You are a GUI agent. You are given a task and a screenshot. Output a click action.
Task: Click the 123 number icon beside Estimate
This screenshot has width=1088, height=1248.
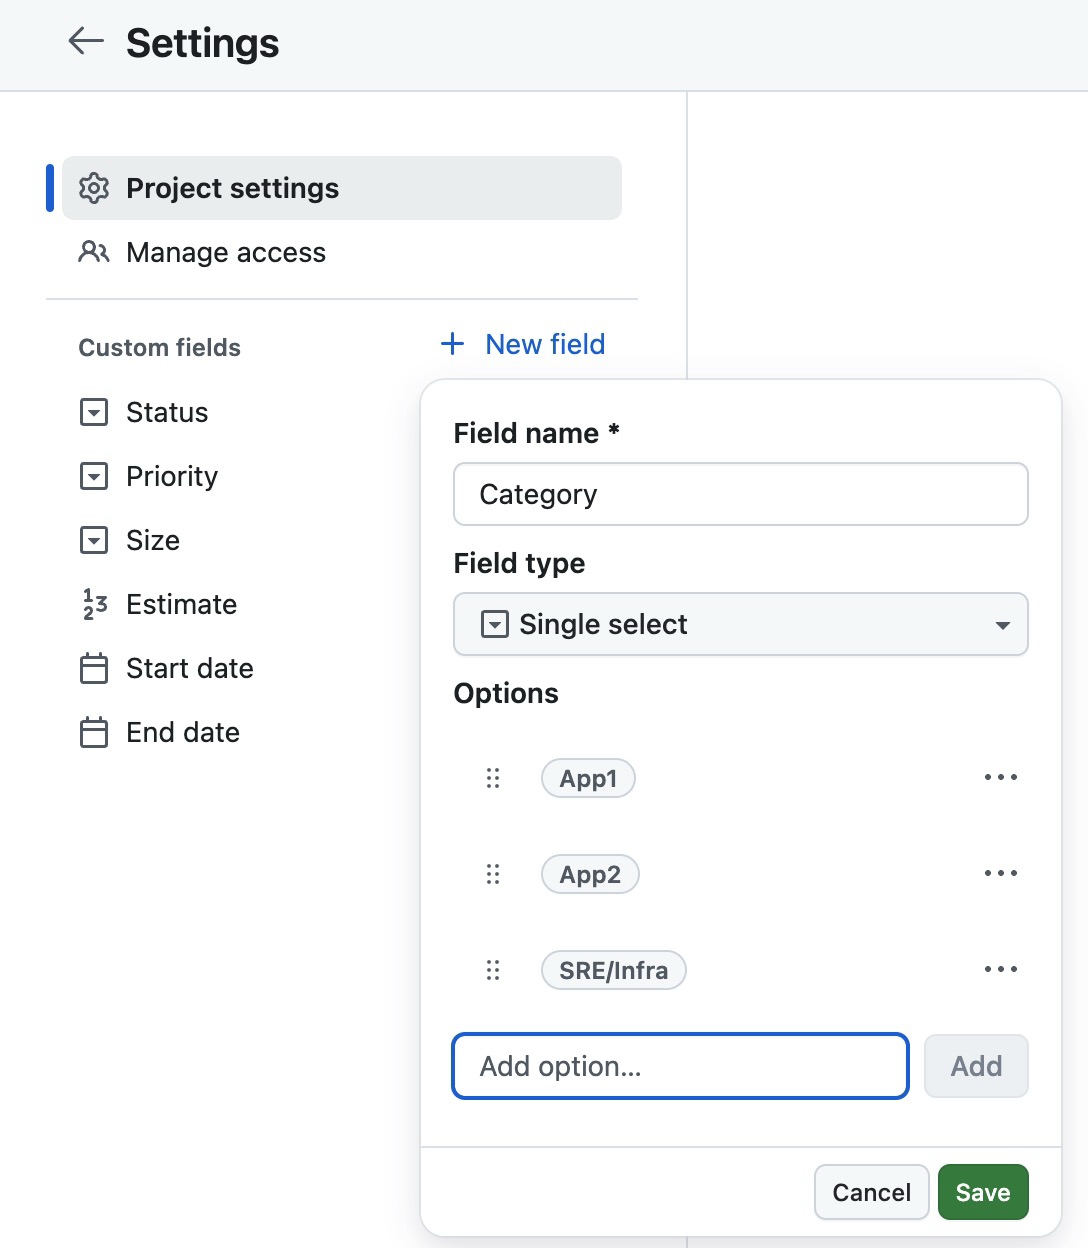click(93, 604)
